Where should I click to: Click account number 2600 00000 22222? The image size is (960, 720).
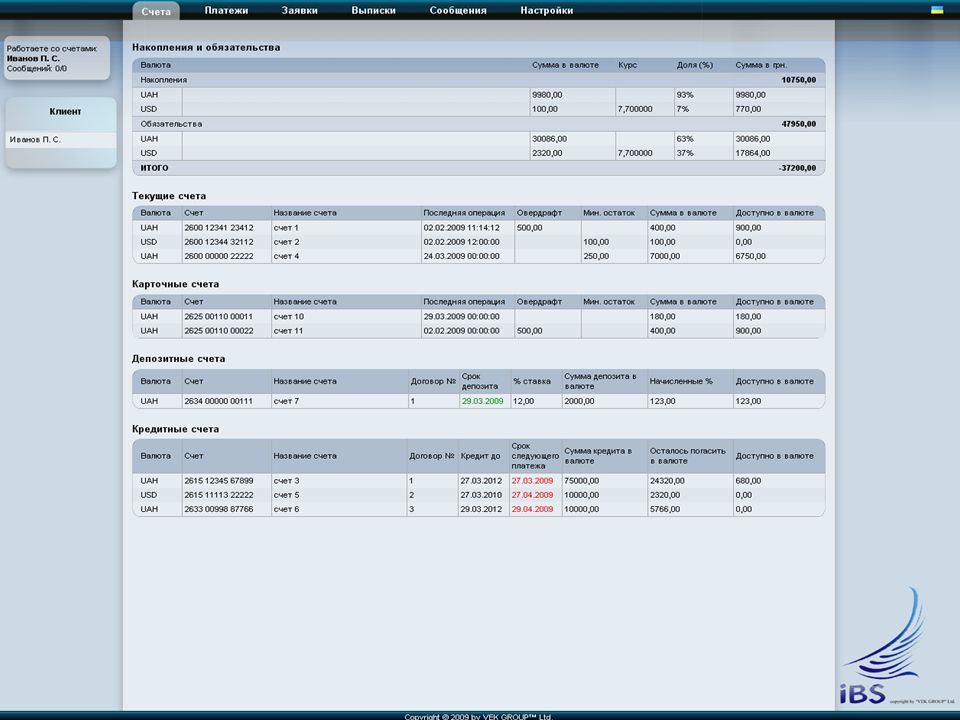(x=219, y=256)
